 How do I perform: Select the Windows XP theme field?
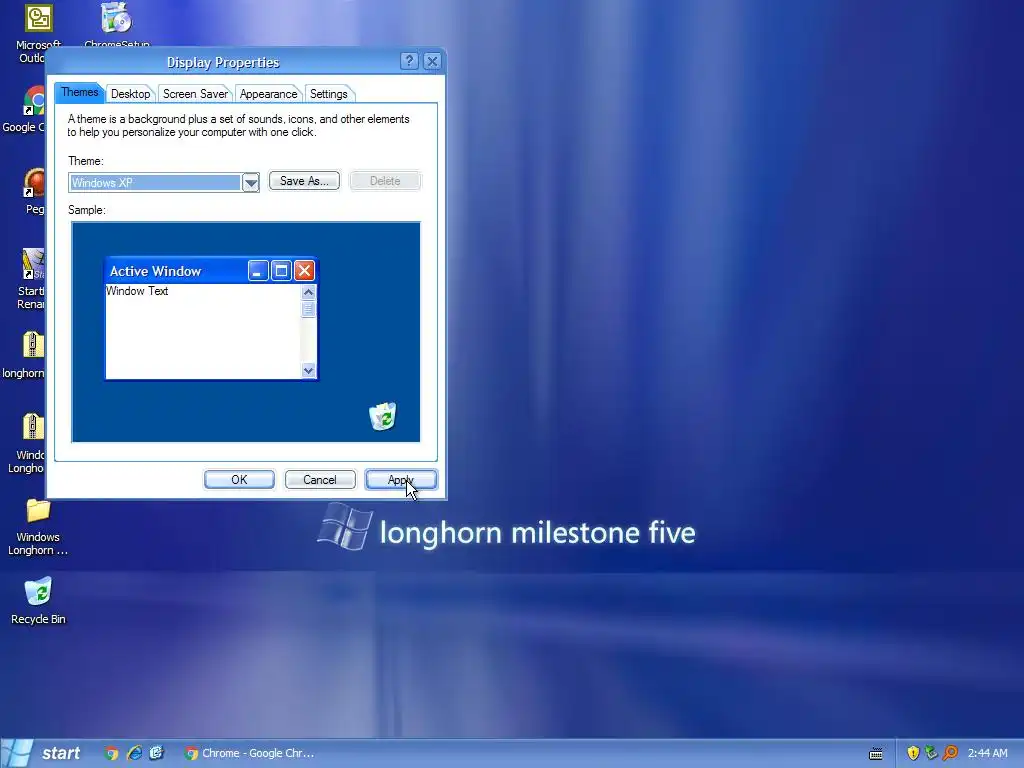(x=155, y=183)
